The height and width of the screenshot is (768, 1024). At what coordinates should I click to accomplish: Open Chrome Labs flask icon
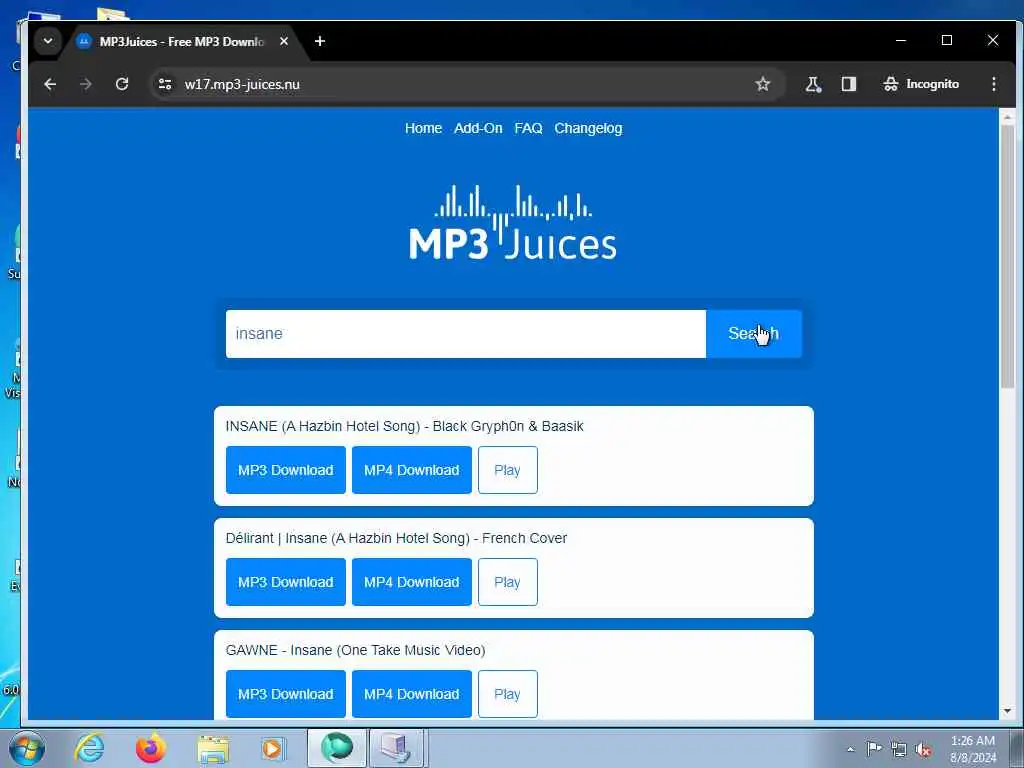click(x=813, y=84)
